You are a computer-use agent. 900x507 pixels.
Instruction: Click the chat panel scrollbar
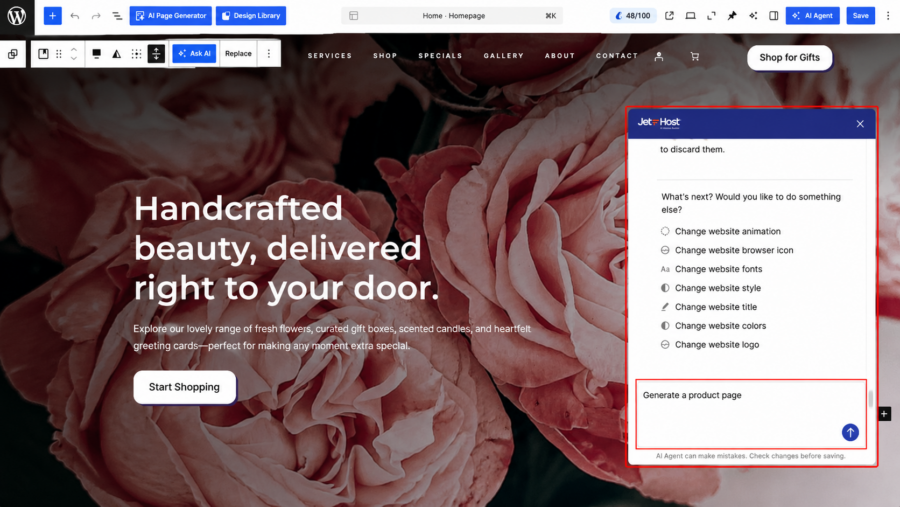(871, 398)
